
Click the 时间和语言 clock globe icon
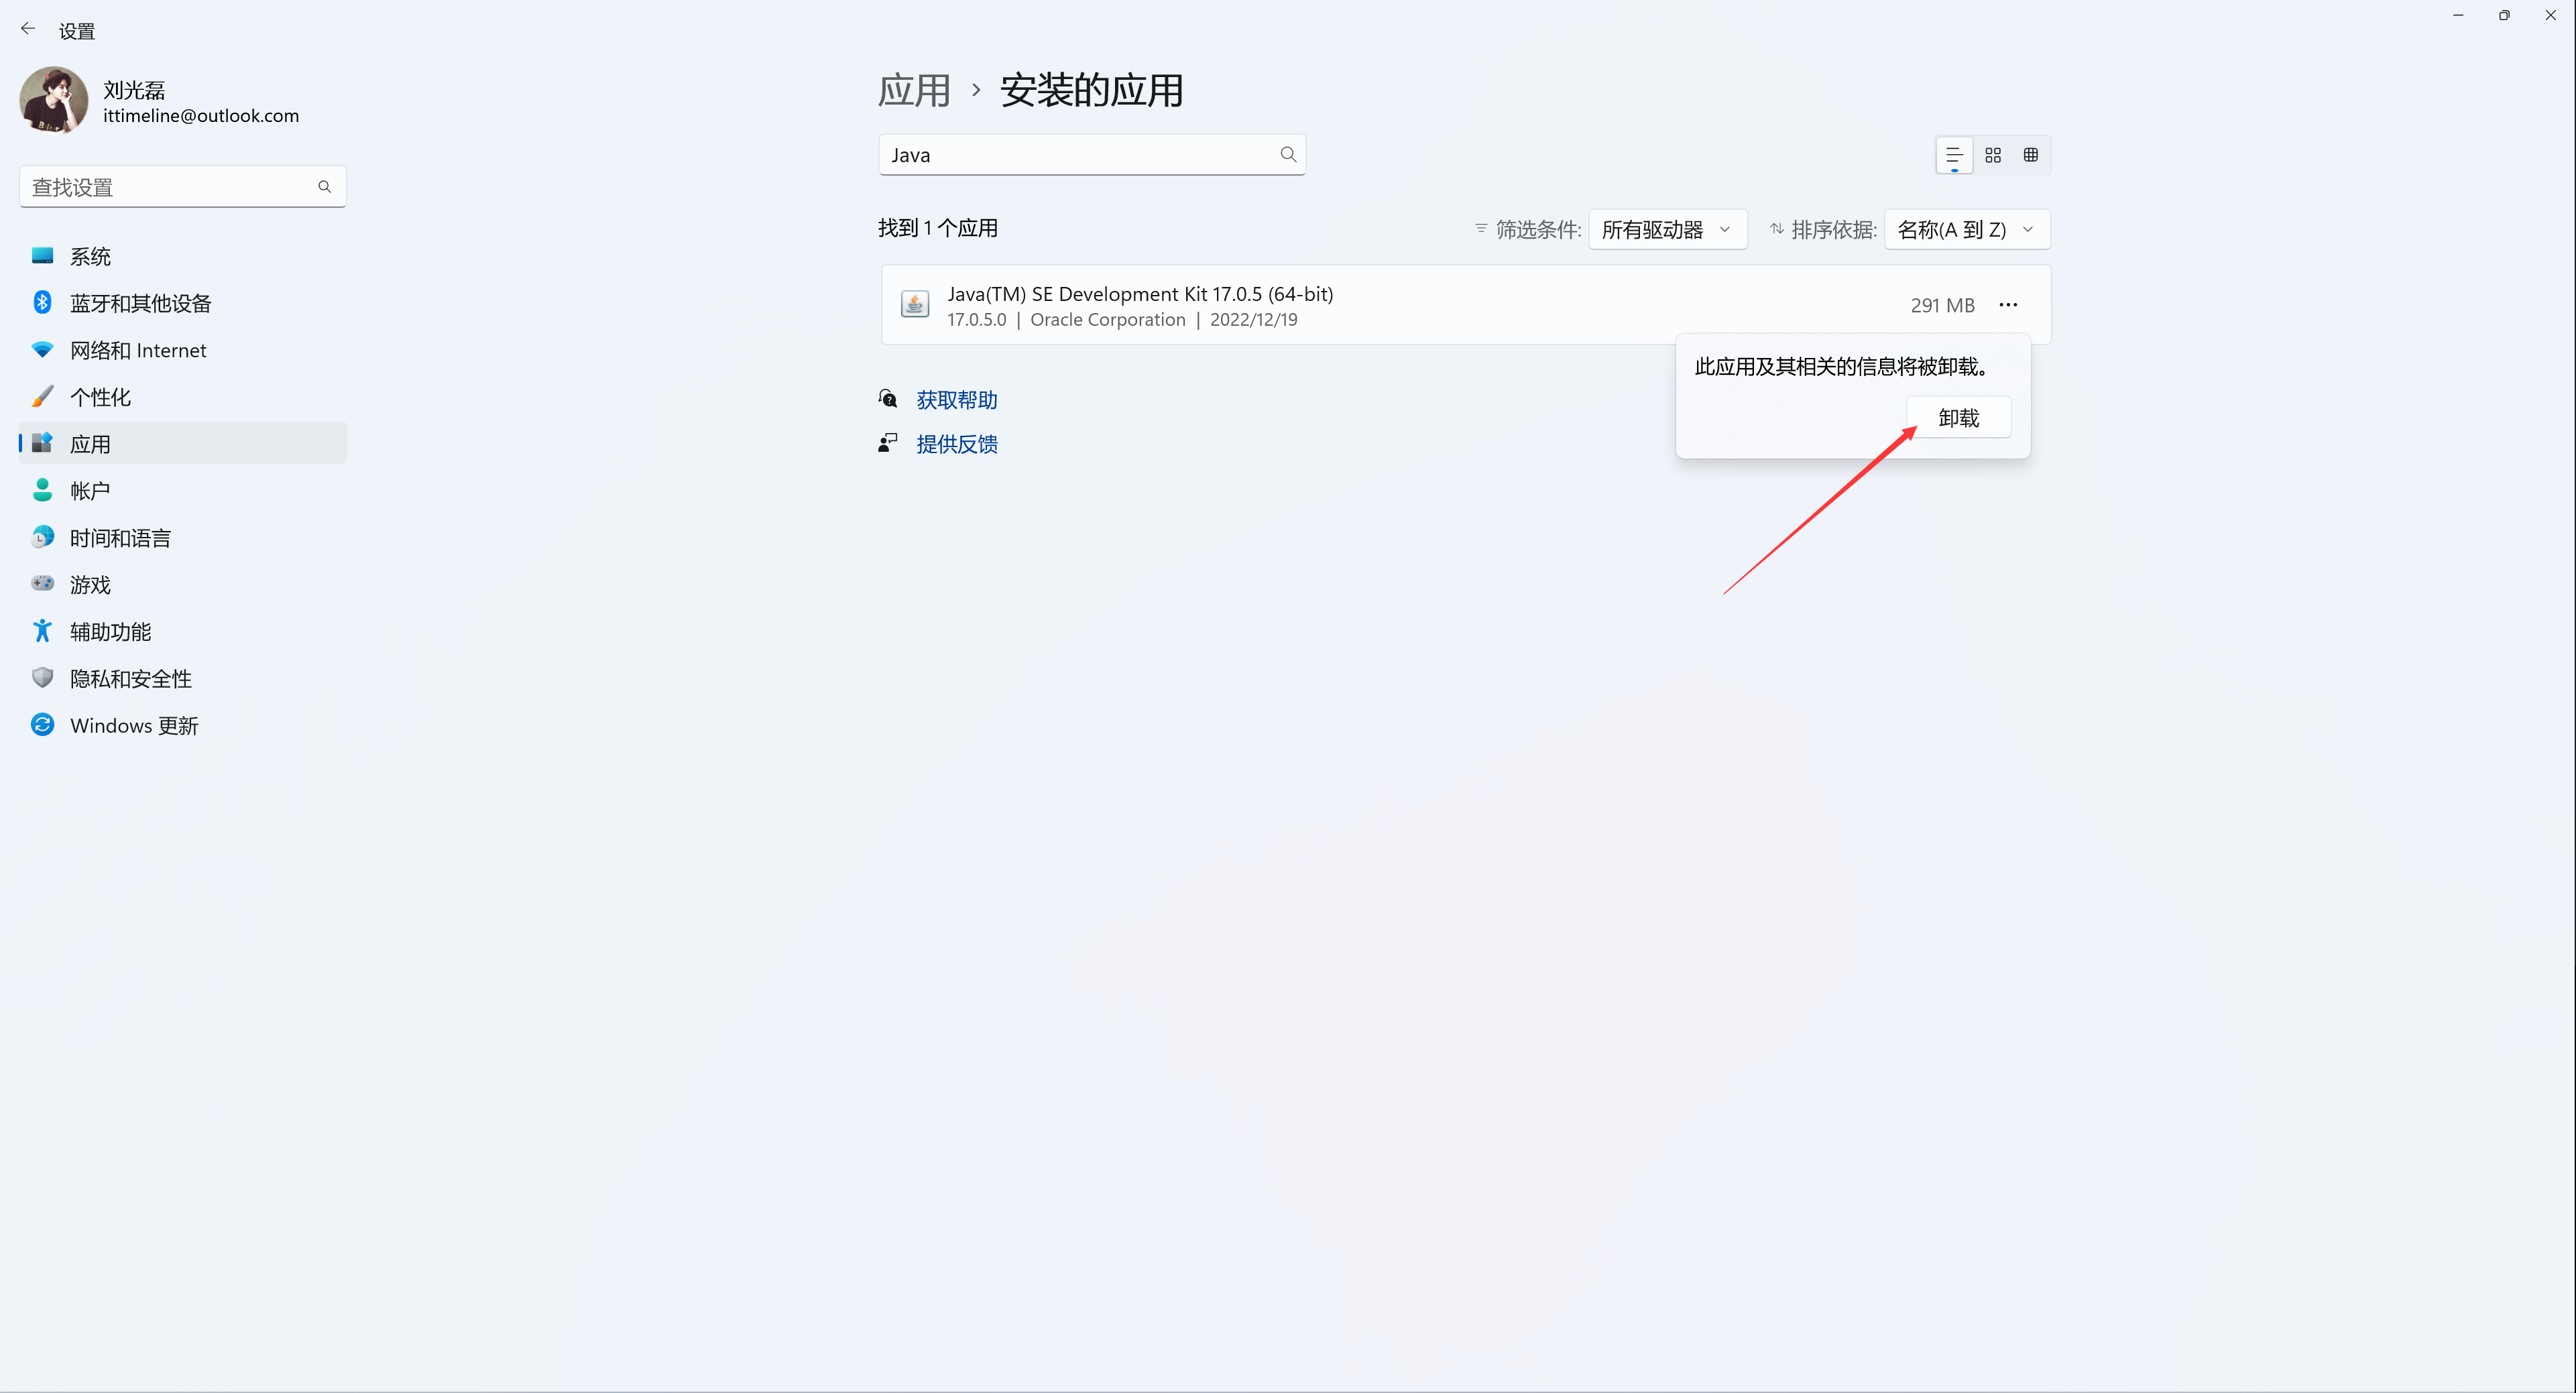point(42,537)
